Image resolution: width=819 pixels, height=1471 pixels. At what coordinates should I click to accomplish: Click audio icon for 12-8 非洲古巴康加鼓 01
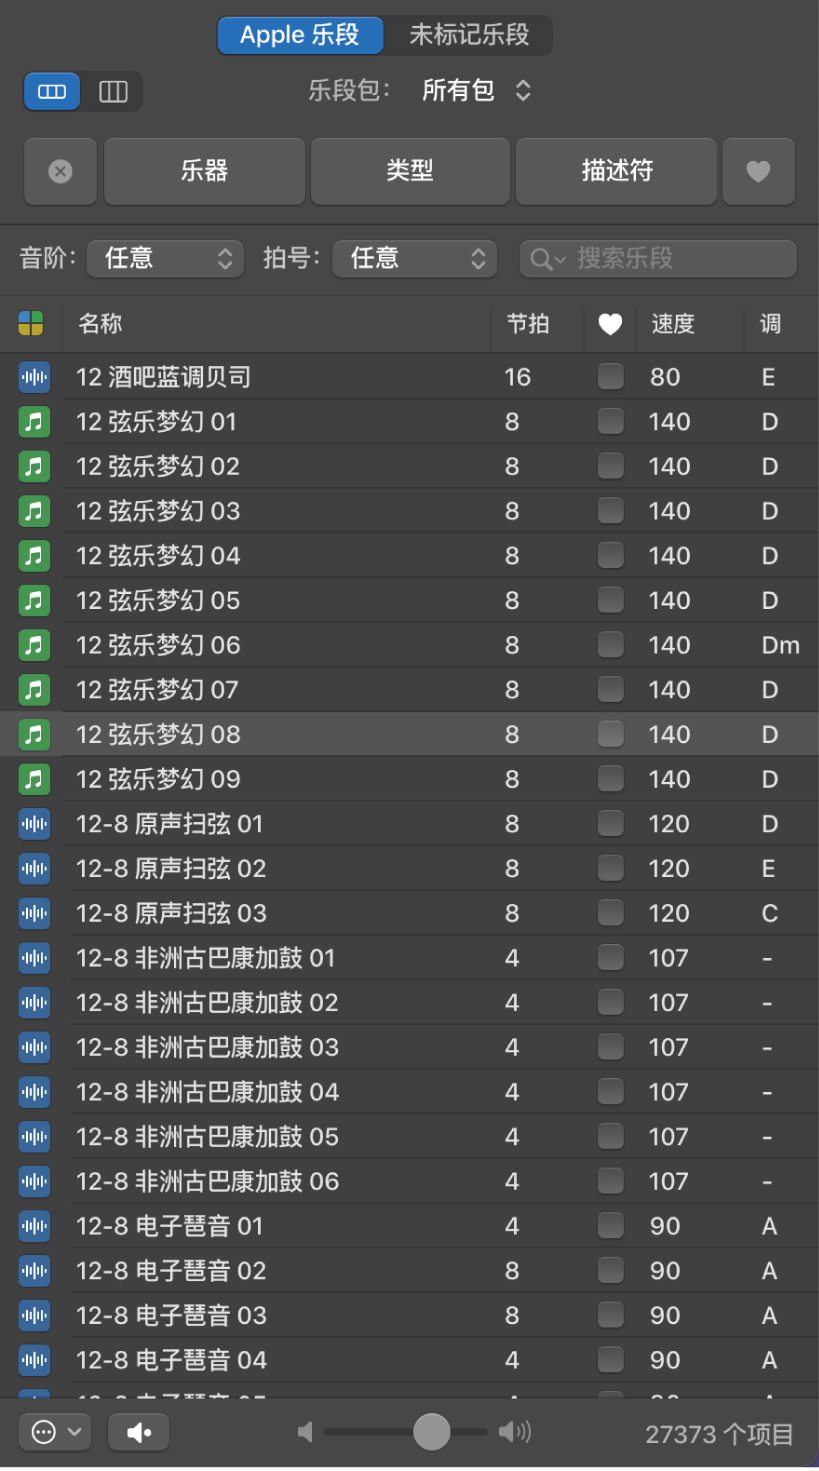click(x=34, y=958)
